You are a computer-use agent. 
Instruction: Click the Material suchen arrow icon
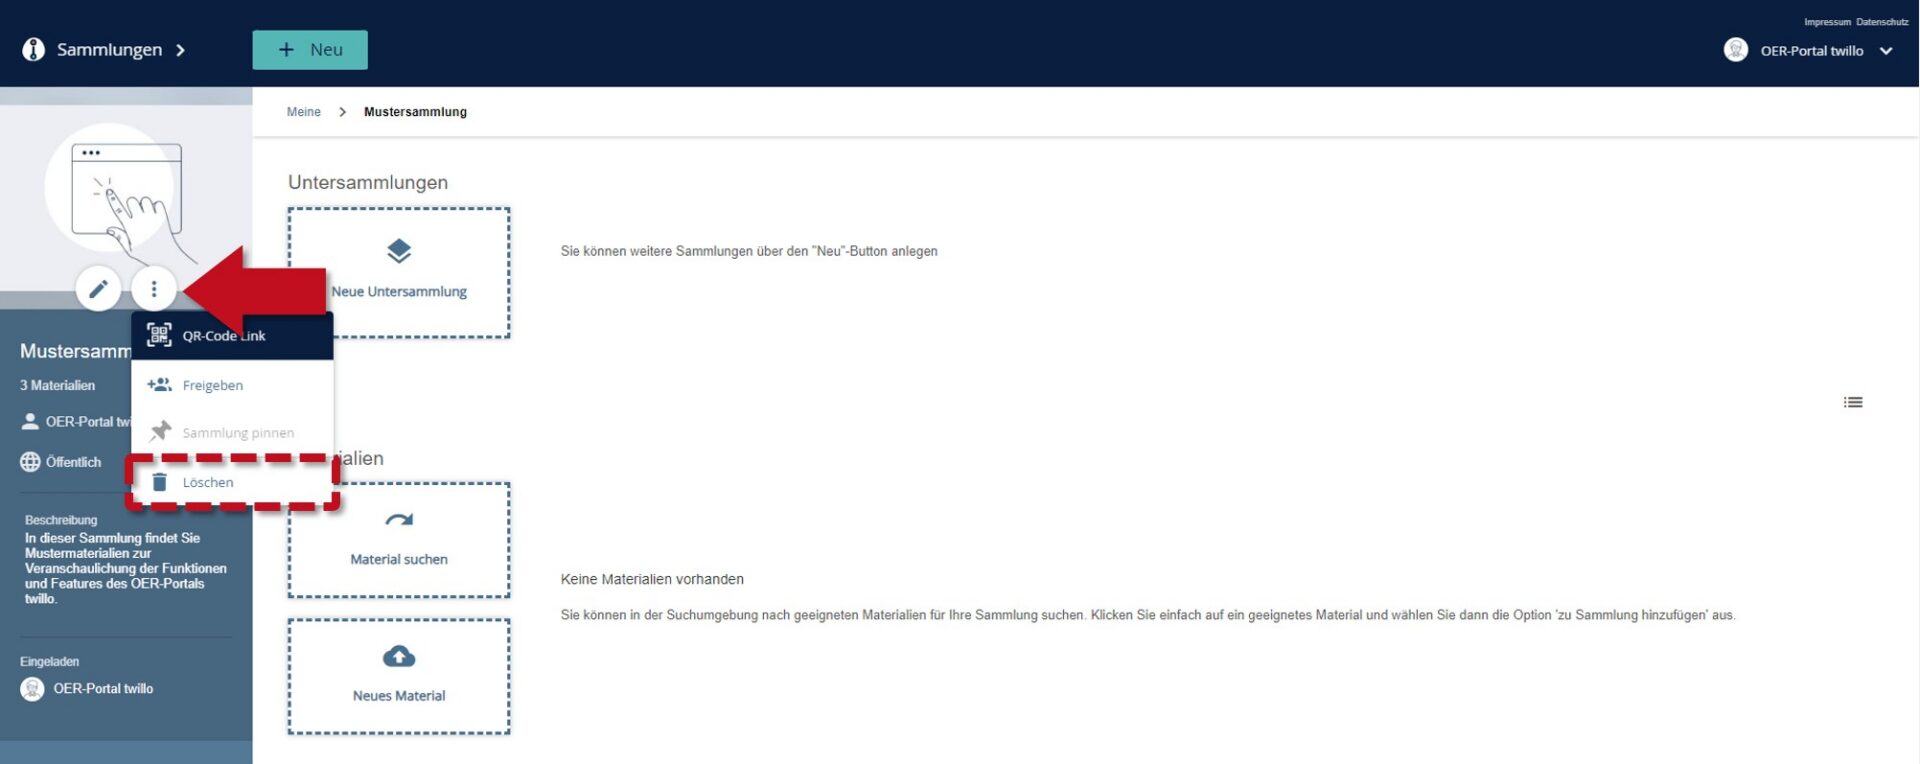(399, 520)
